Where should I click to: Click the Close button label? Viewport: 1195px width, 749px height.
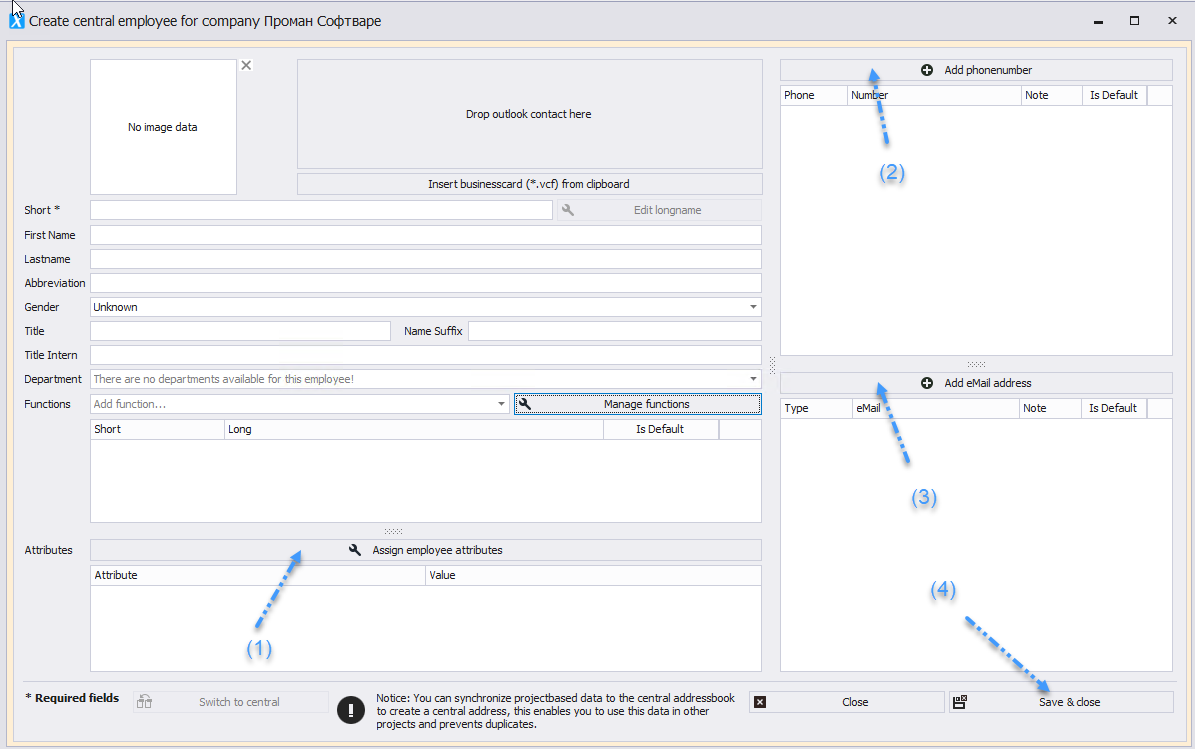[855, 703]
